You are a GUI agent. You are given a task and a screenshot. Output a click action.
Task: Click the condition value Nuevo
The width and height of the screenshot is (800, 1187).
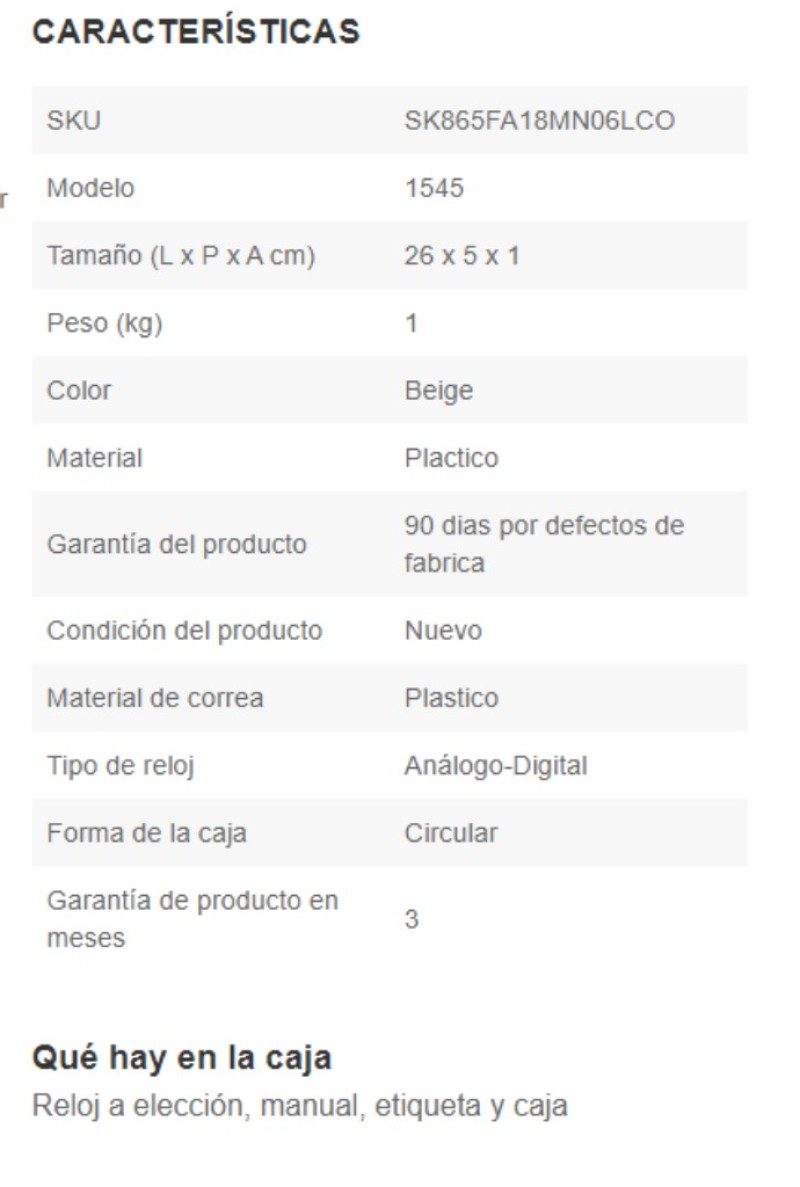pos(444,631)
